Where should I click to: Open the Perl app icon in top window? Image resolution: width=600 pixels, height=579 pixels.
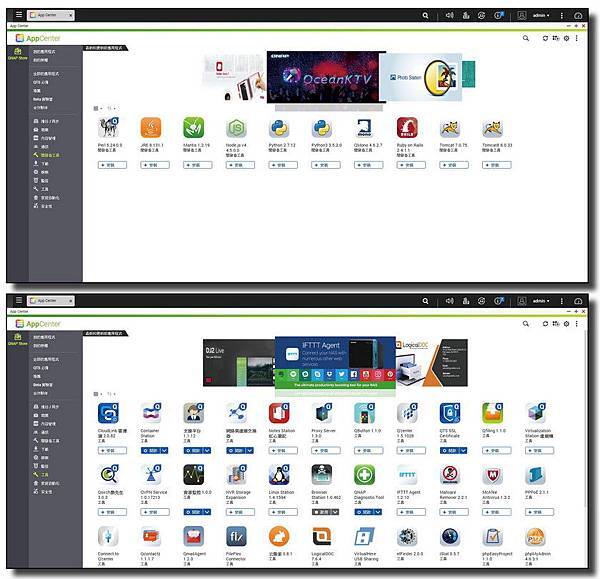tap(109, 128)
